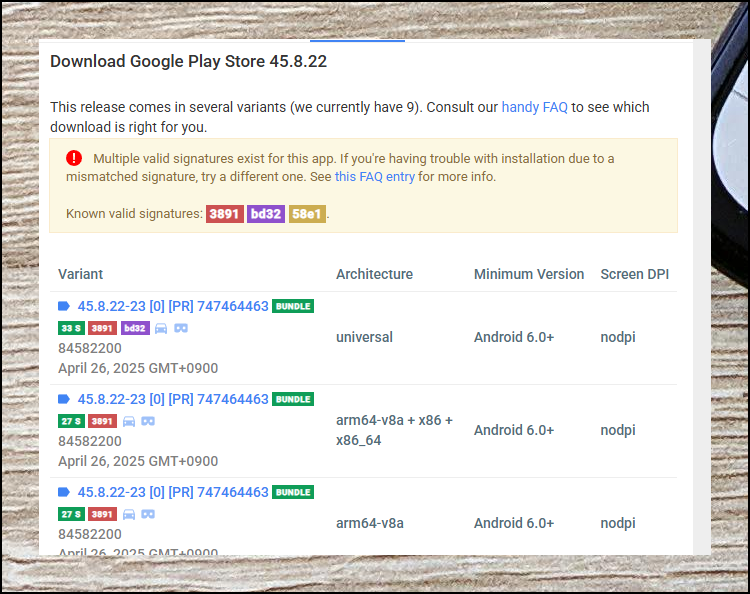Click the tag icon in arm64-v8a + x86 row
The height and width of the screenshot is (594, 750).
pyautogui.click(x=64, y=398)
